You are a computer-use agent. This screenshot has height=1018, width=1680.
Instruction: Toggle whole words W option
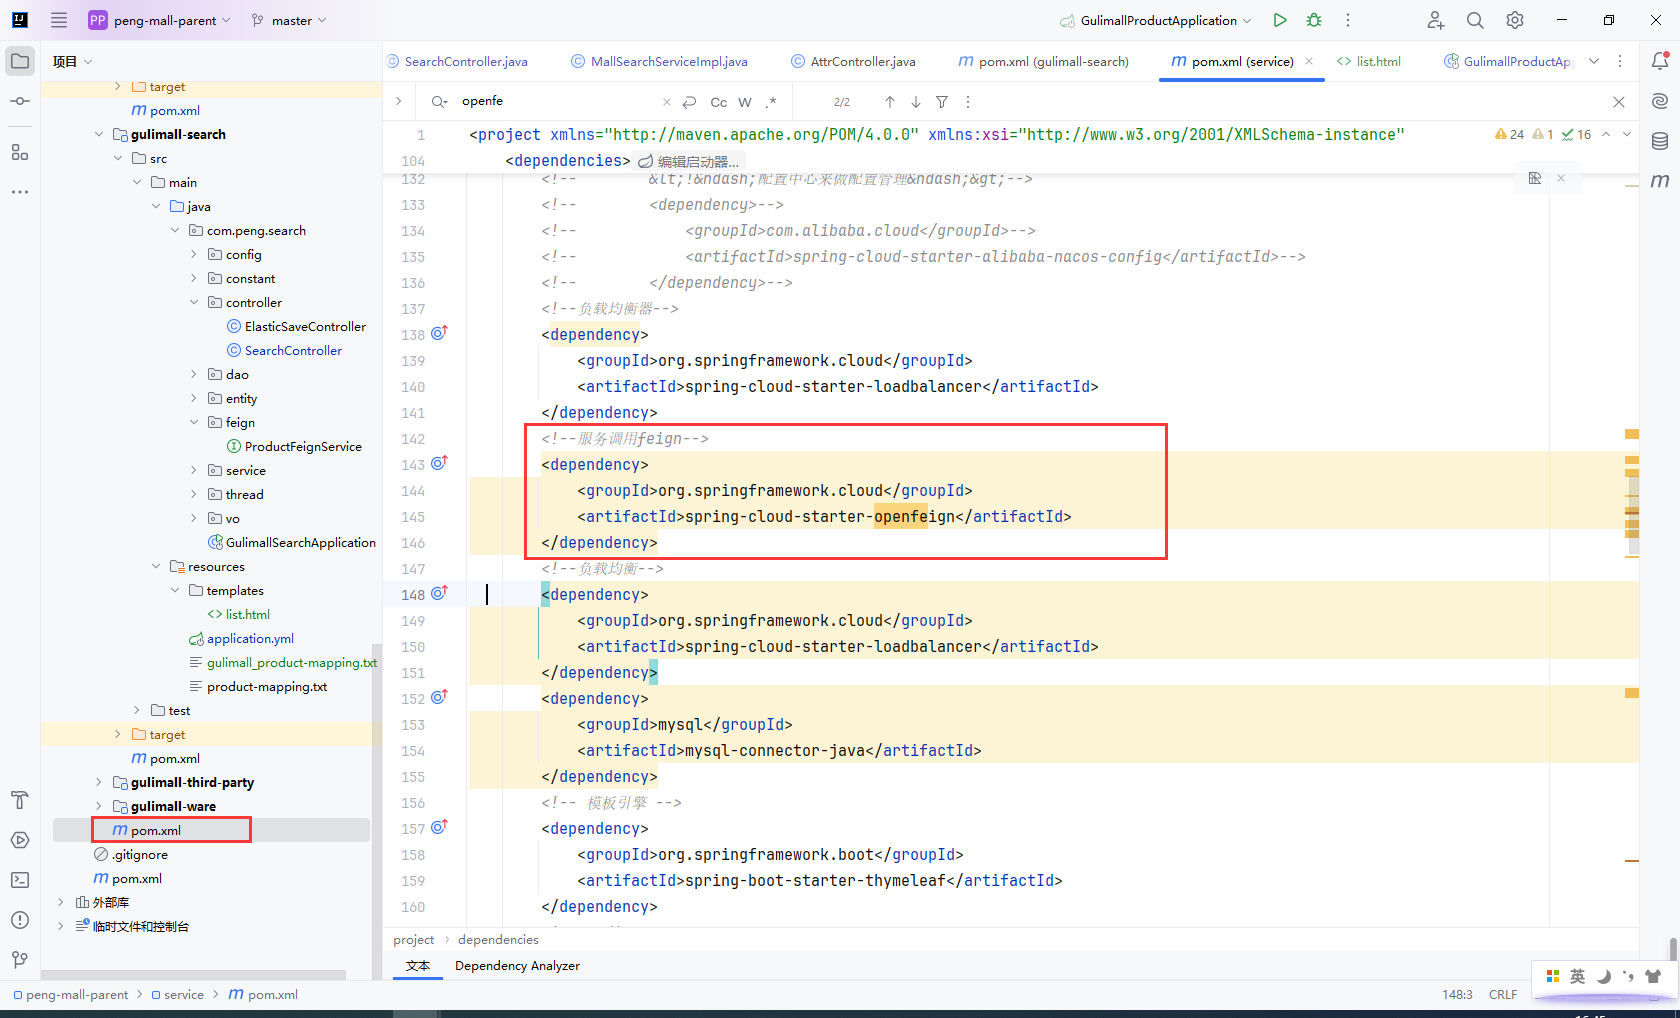pos(745,102)
